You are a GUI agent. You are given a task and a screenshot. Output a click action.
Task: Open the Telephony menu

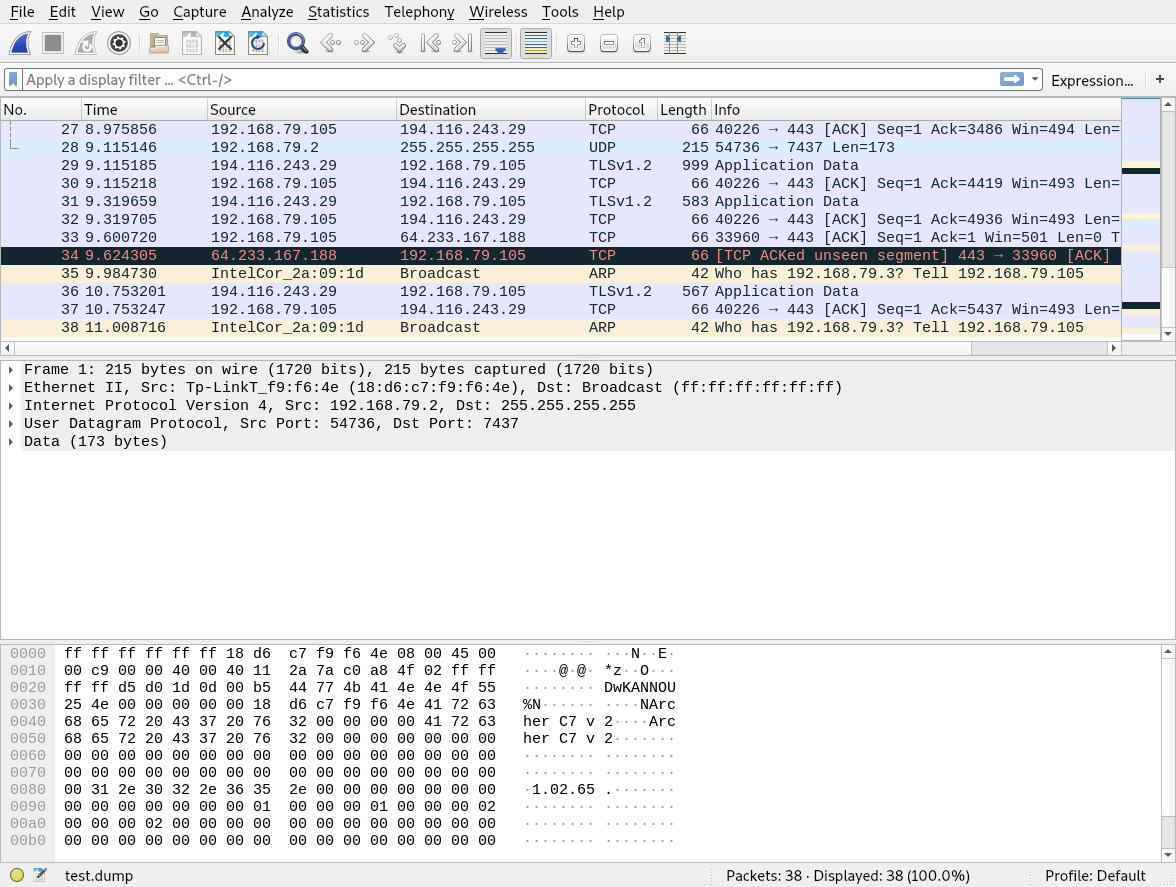(x=419, y=12)
